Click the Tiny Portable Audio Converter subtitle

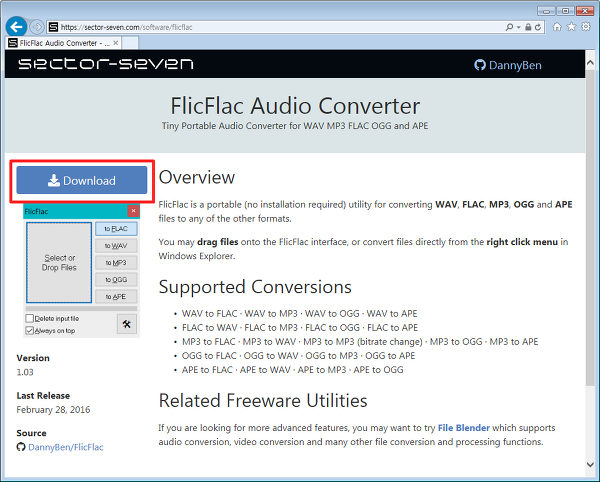[x=295, y=126]
